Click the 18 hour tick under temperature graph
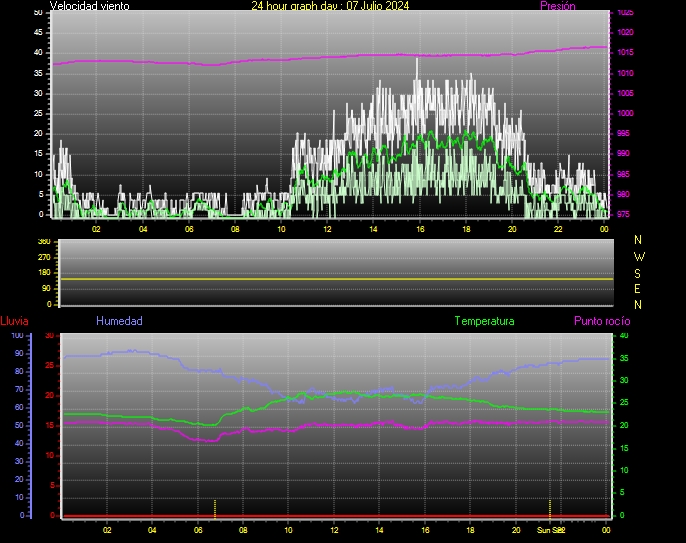686x543 pixels. coord(470,530)
